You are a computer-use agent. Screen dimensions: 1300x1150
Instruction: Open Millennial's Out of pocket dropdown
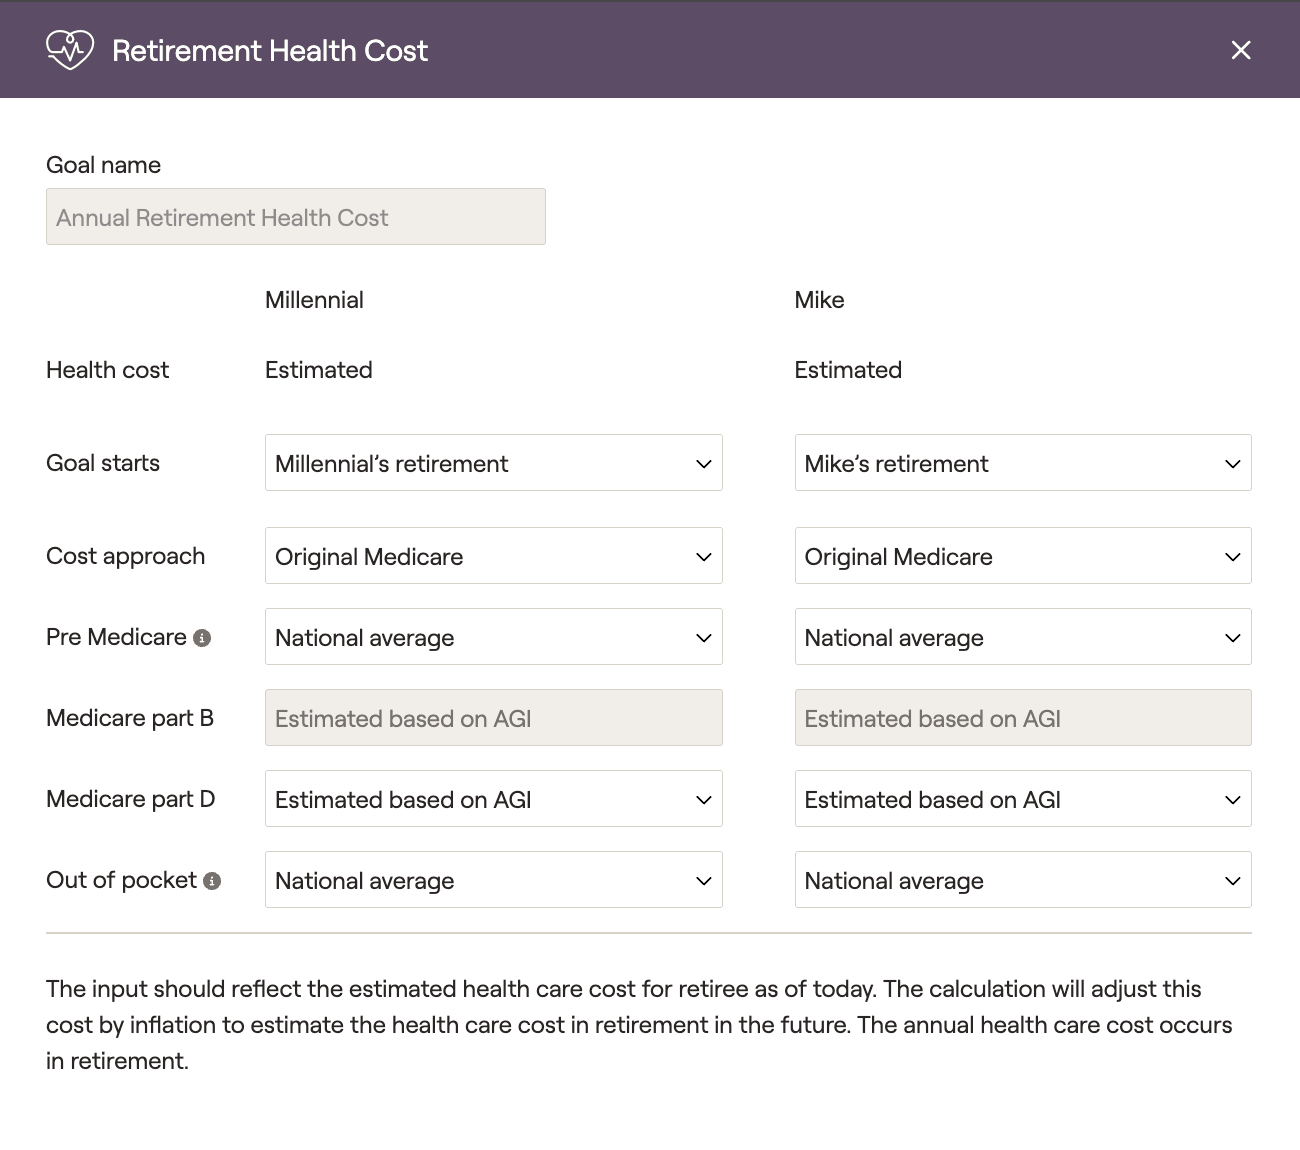[x=494, y=880]
